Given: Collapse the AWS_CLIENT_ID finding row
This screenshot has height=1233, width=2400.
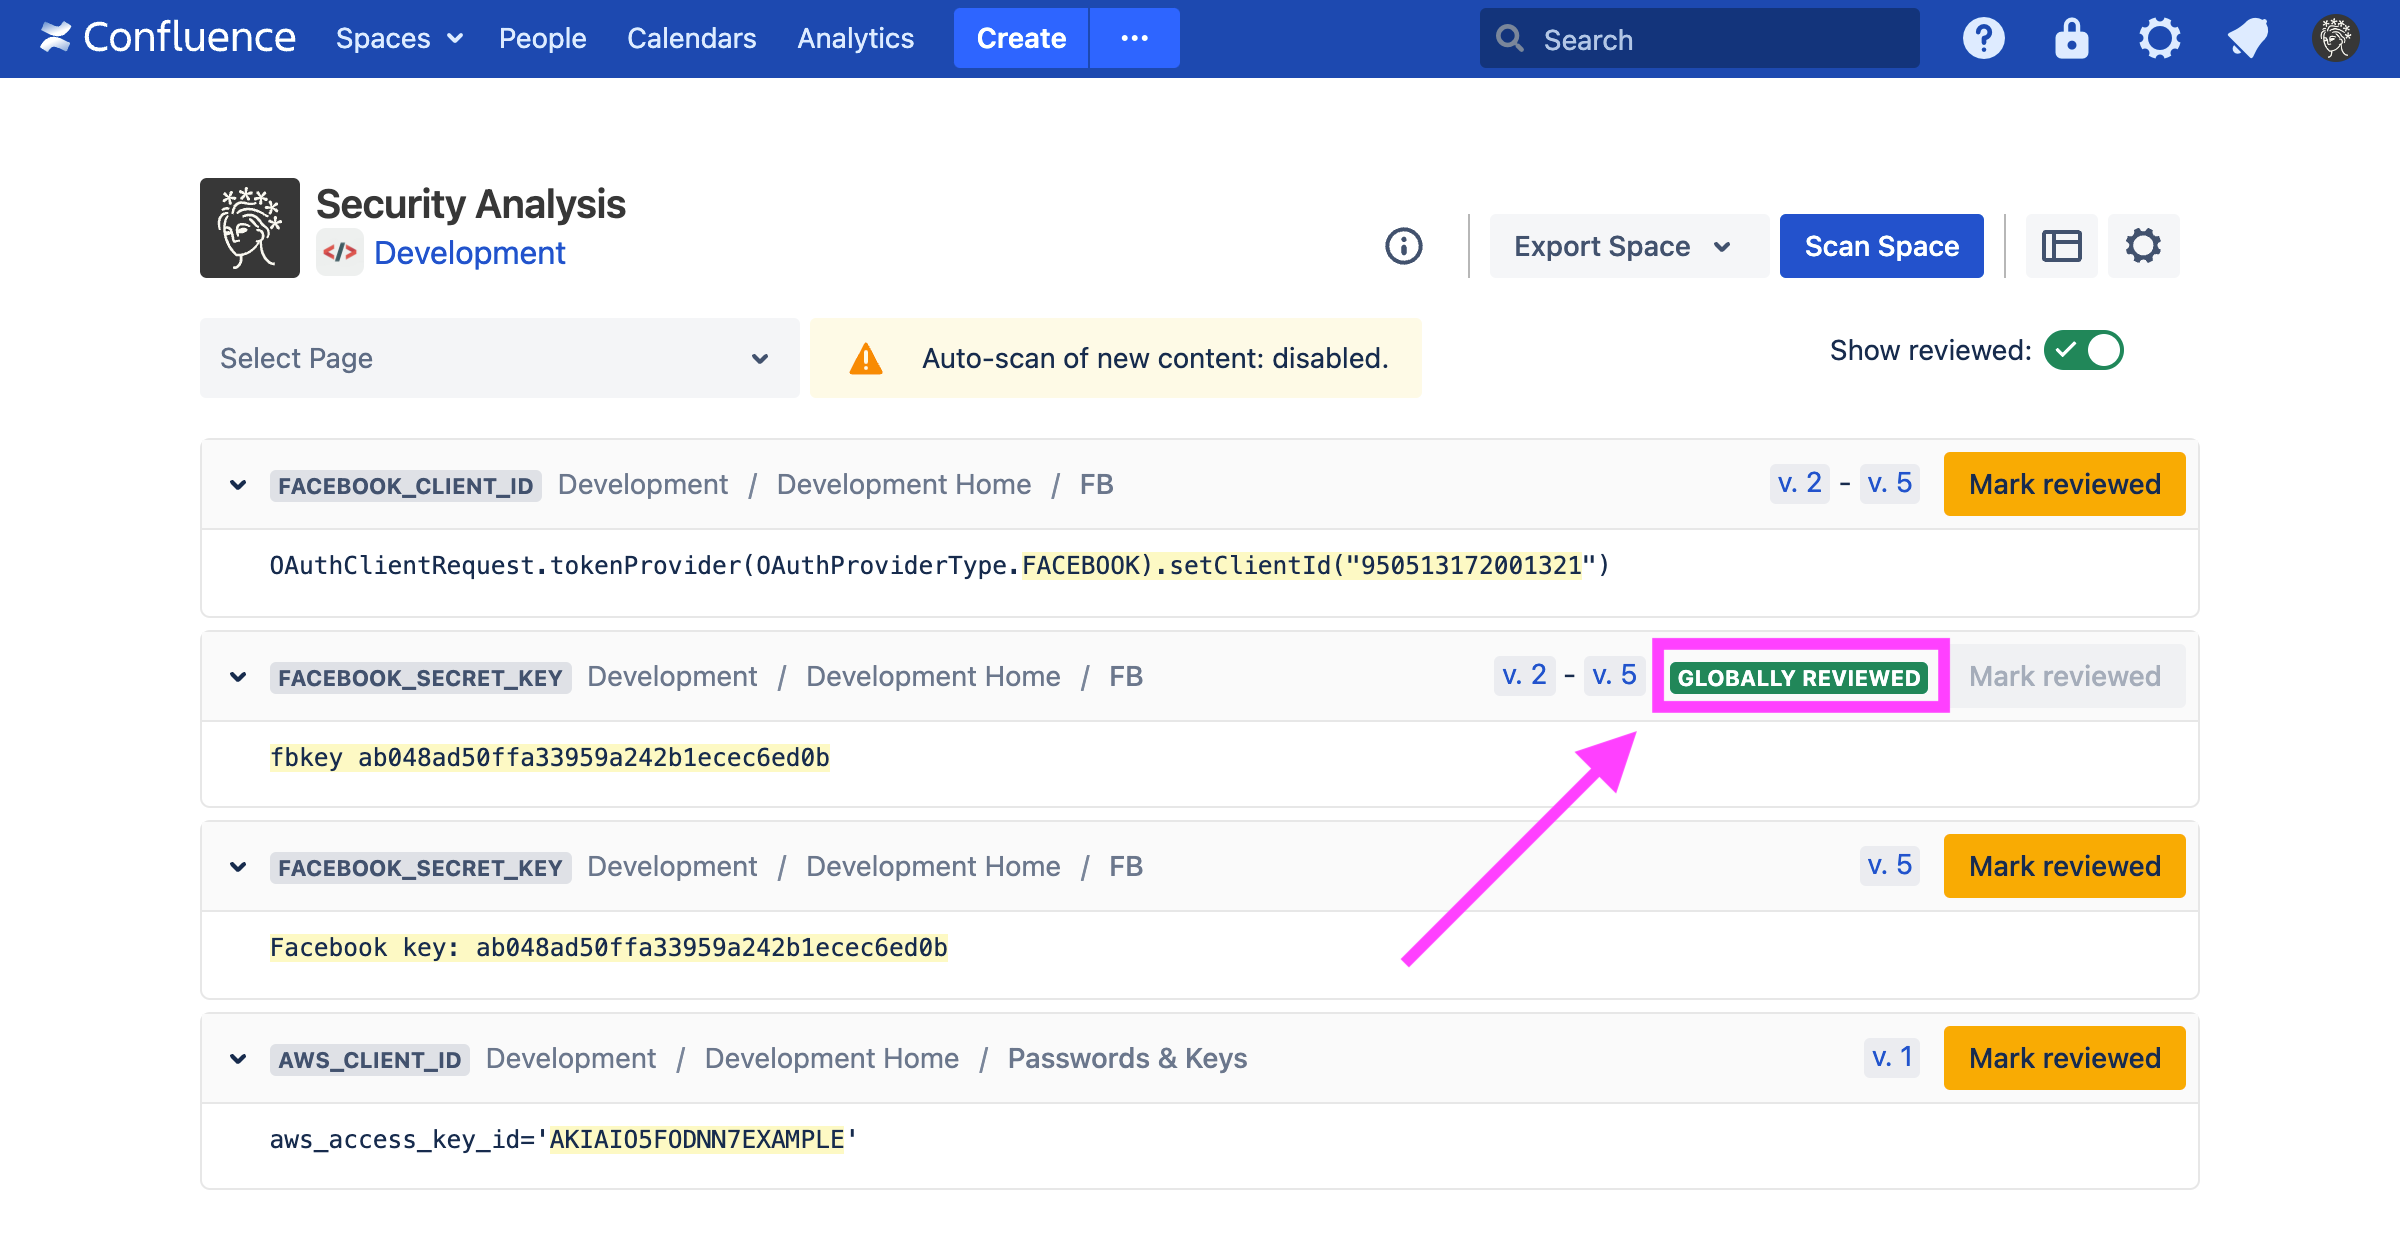Looking at the screenshot, I should [238, 1059].
